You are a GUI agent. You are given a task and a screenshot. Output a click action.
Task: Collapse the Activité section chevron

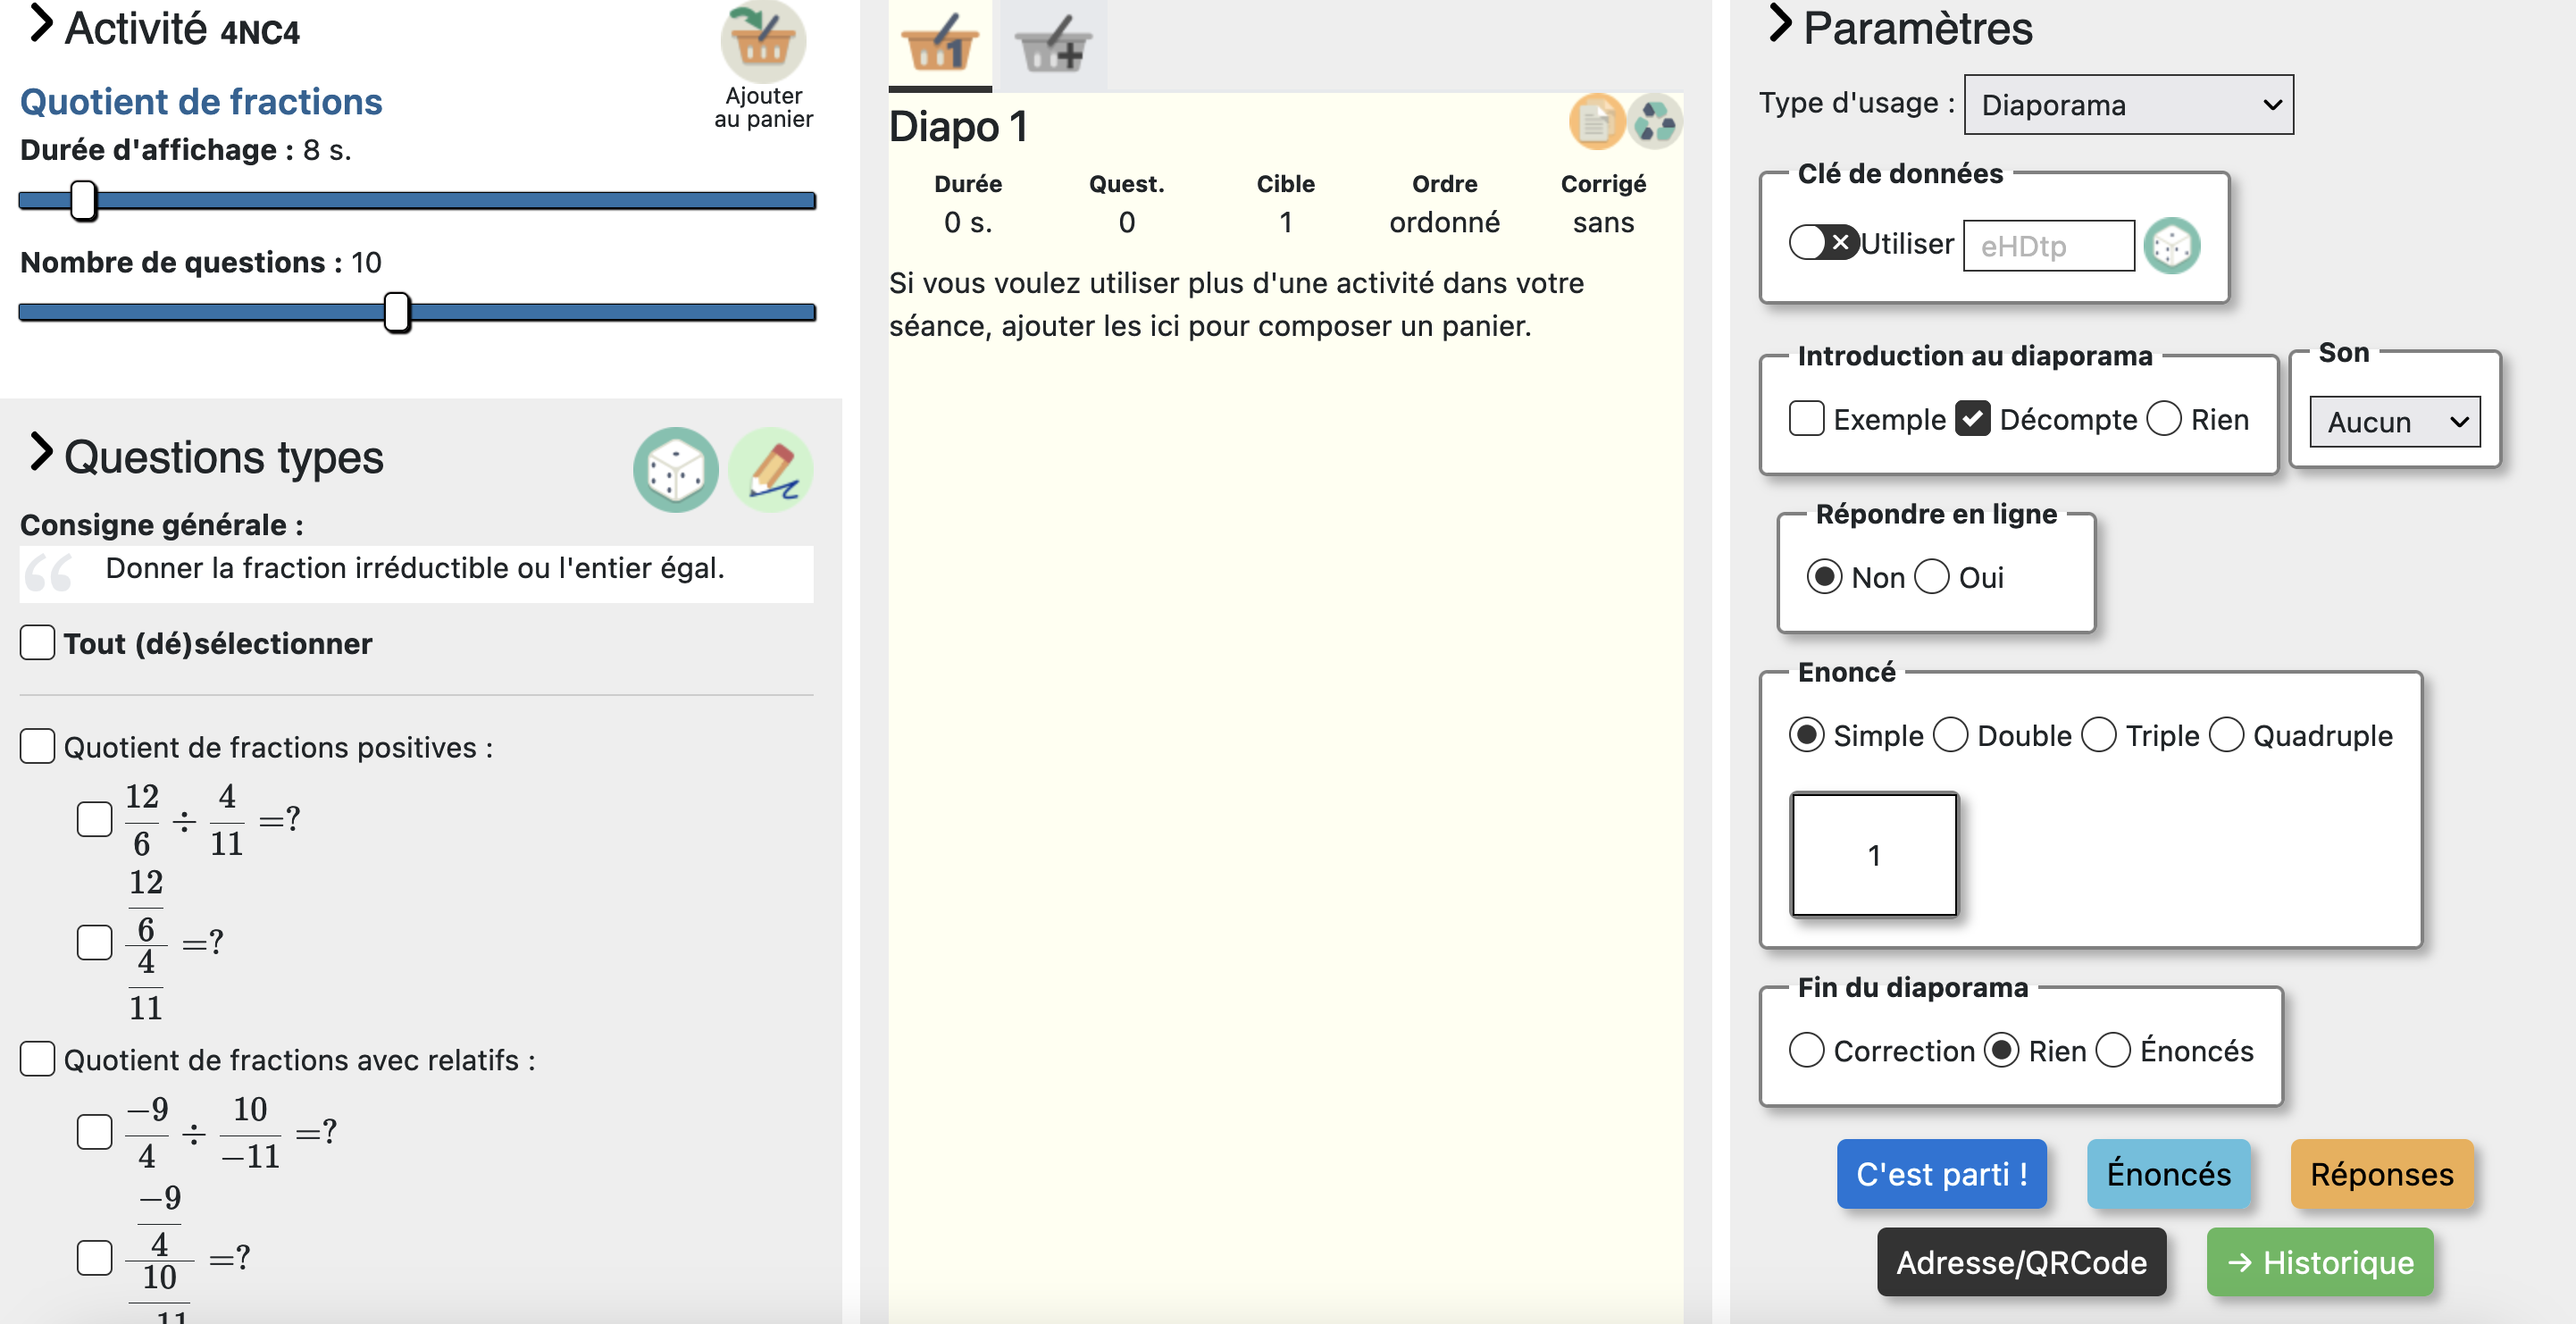click(40, 24)
